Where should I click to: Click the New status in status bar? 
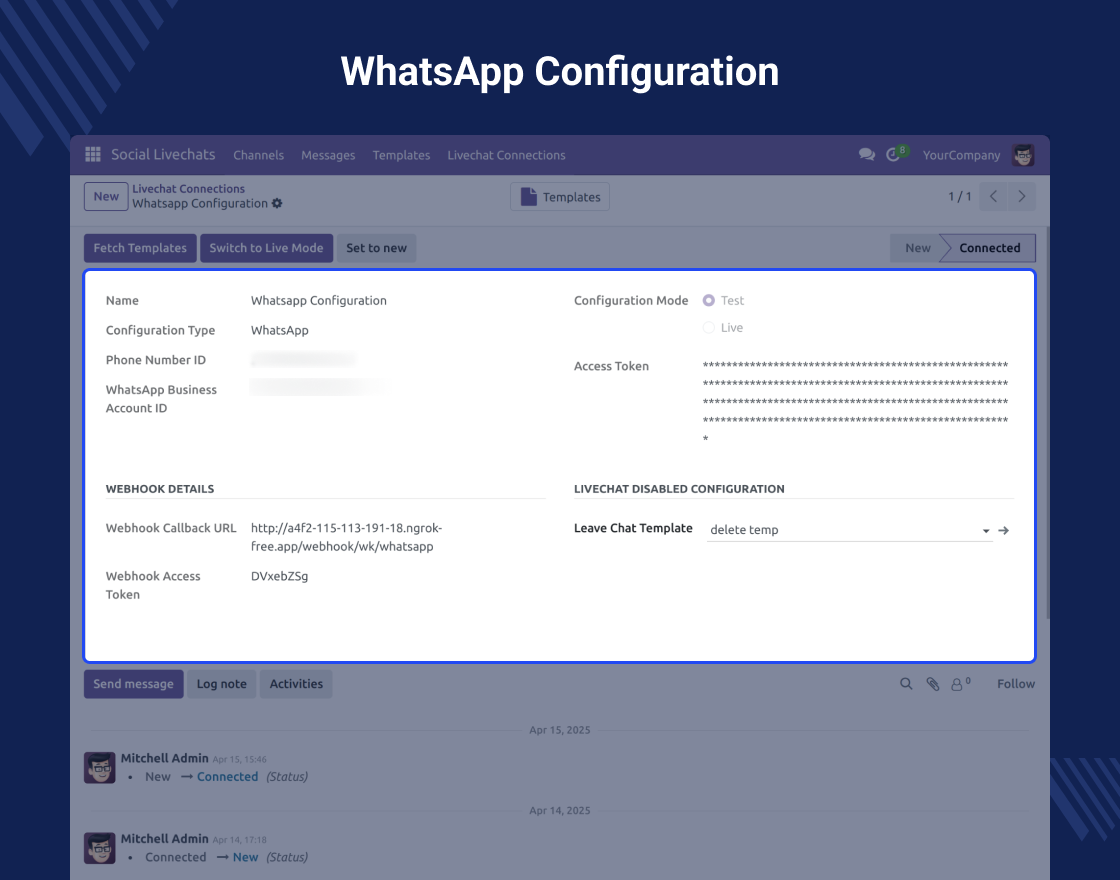(917, 248)
